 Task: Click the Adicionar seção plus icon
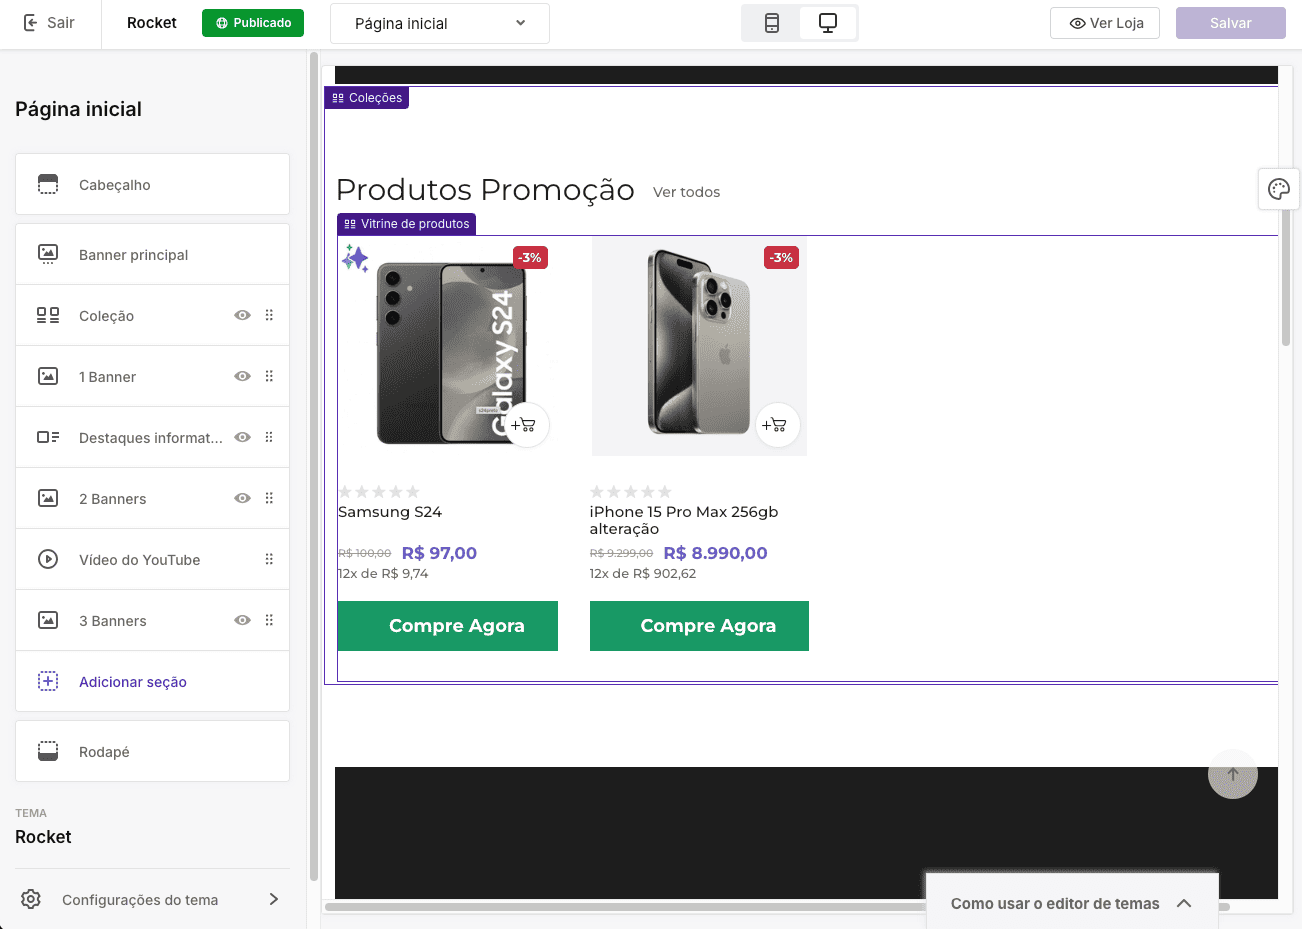[x=48, y=681]
